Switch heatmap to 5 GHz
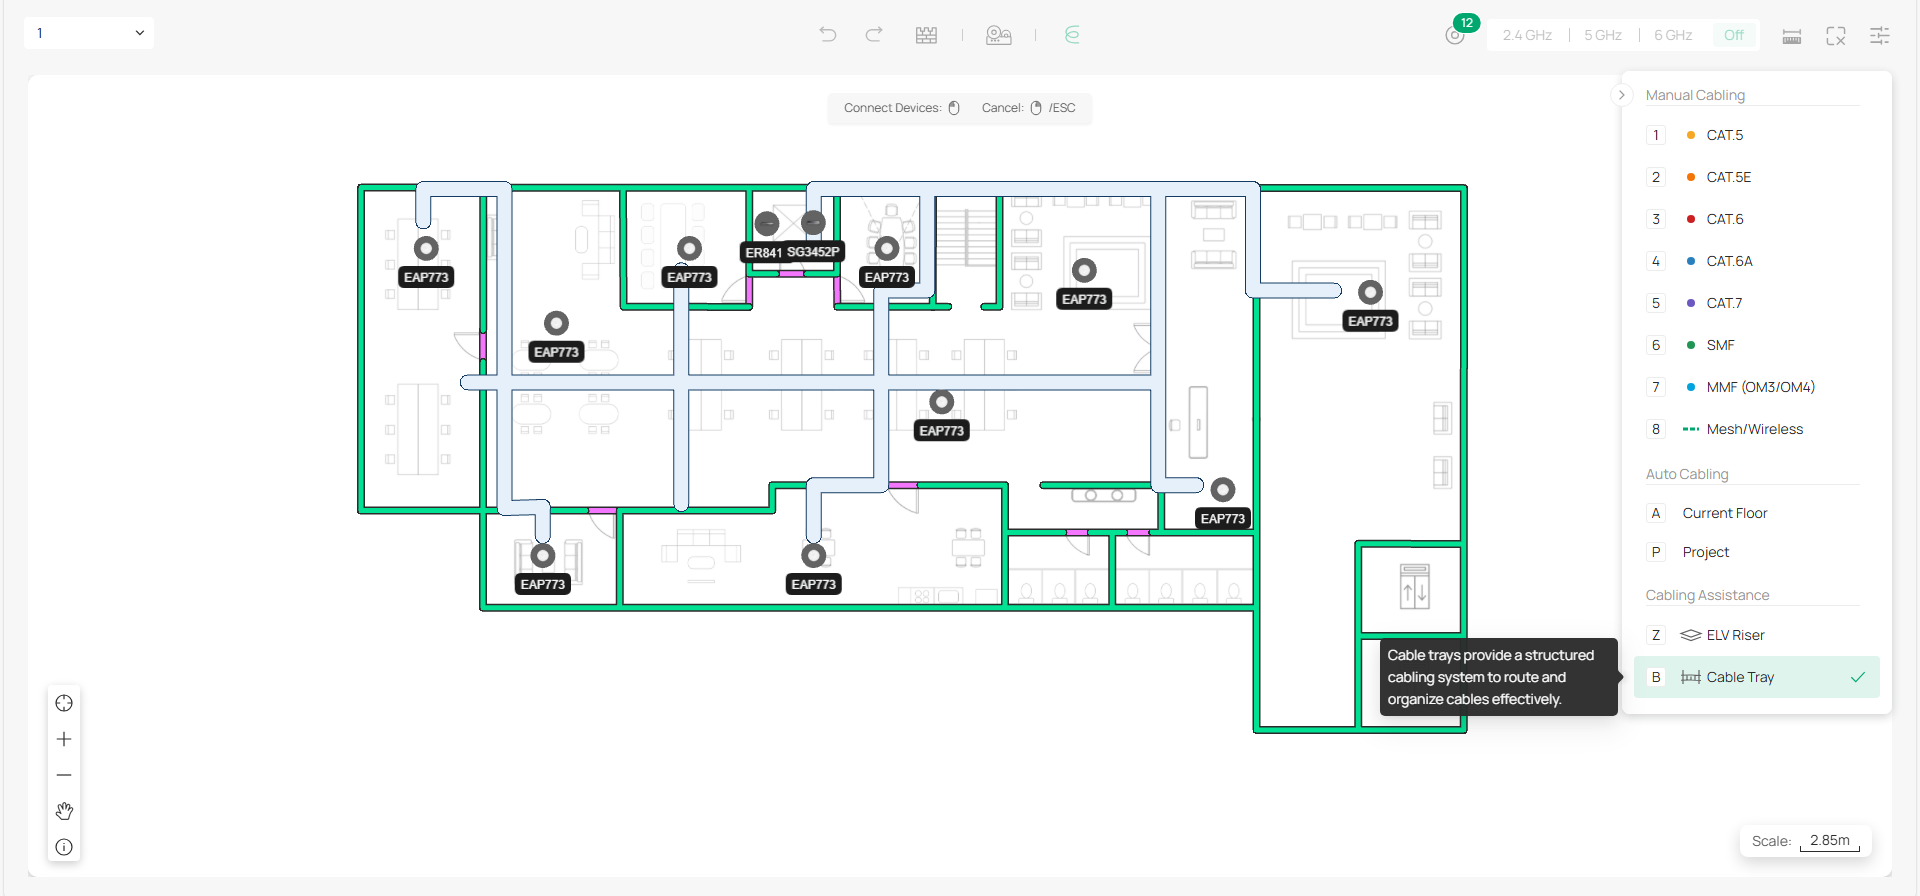Screen dimensions: 1920x896 coord(1602,35)
